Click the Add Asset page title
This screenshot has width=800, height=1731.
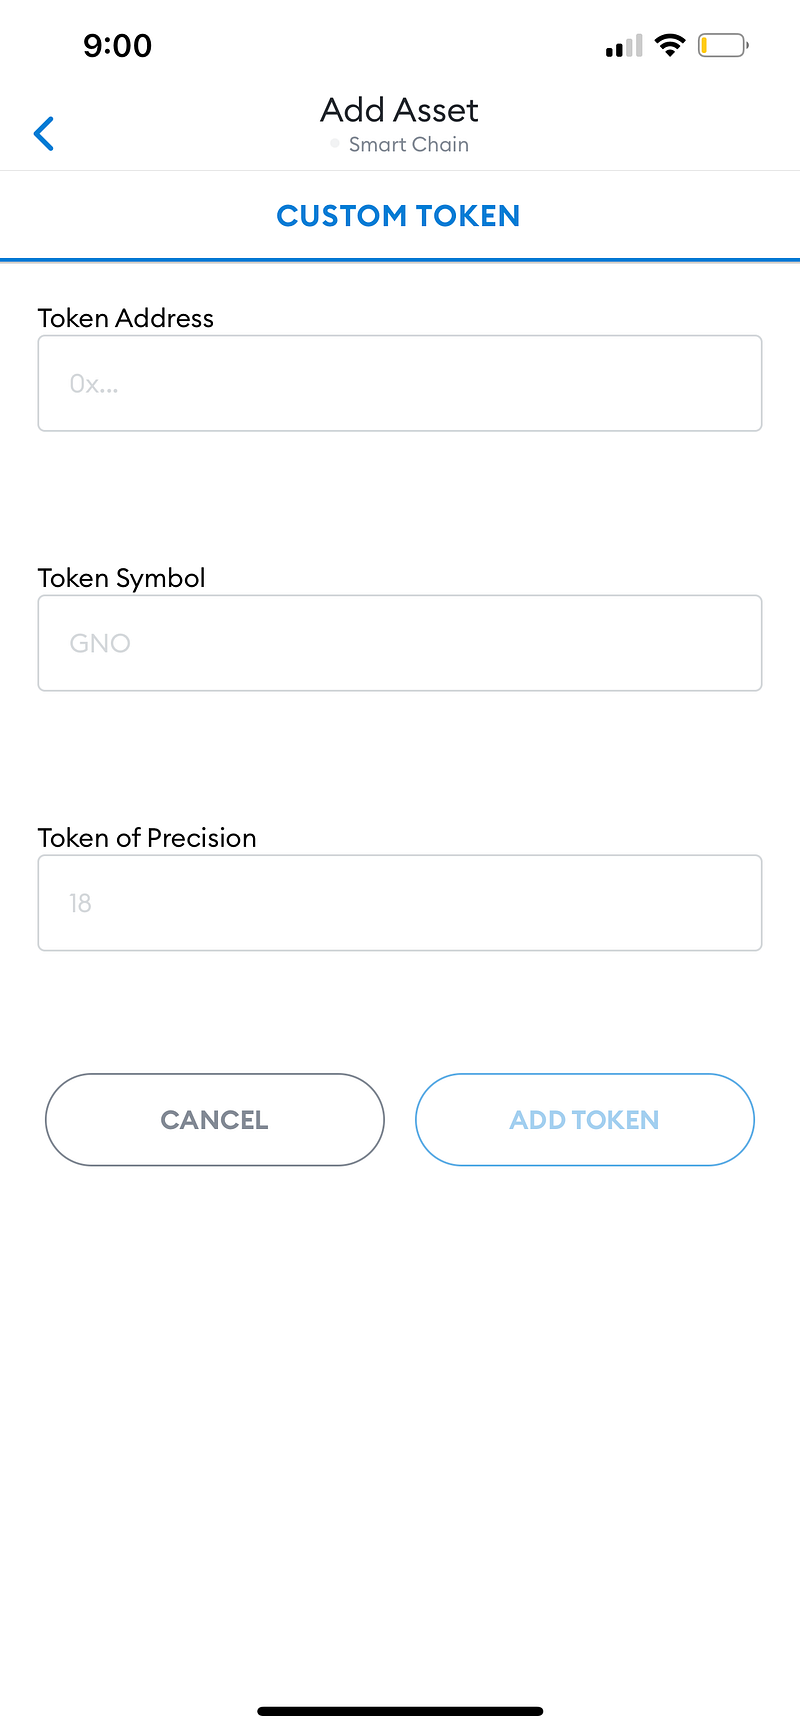(x=399, y=109)
